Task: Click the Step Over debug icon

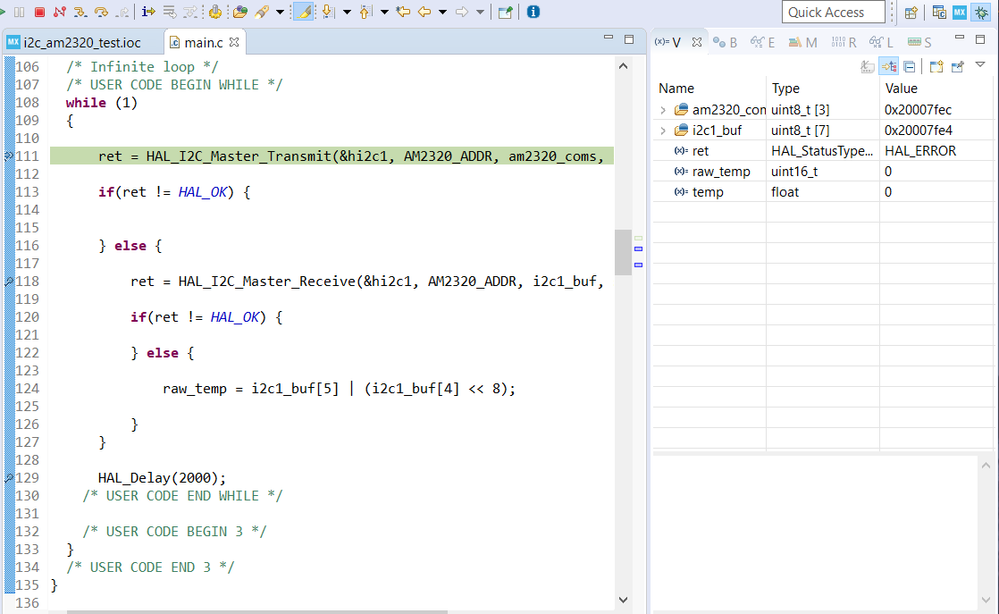Action: tap(101, 12)
